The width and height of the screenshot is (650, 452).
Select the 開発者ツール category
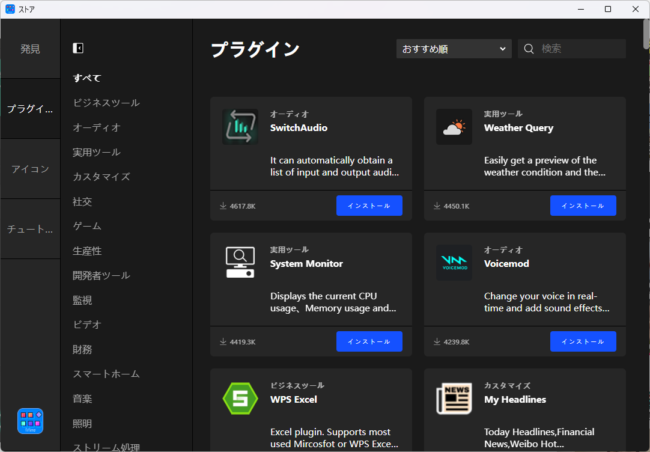101,275
